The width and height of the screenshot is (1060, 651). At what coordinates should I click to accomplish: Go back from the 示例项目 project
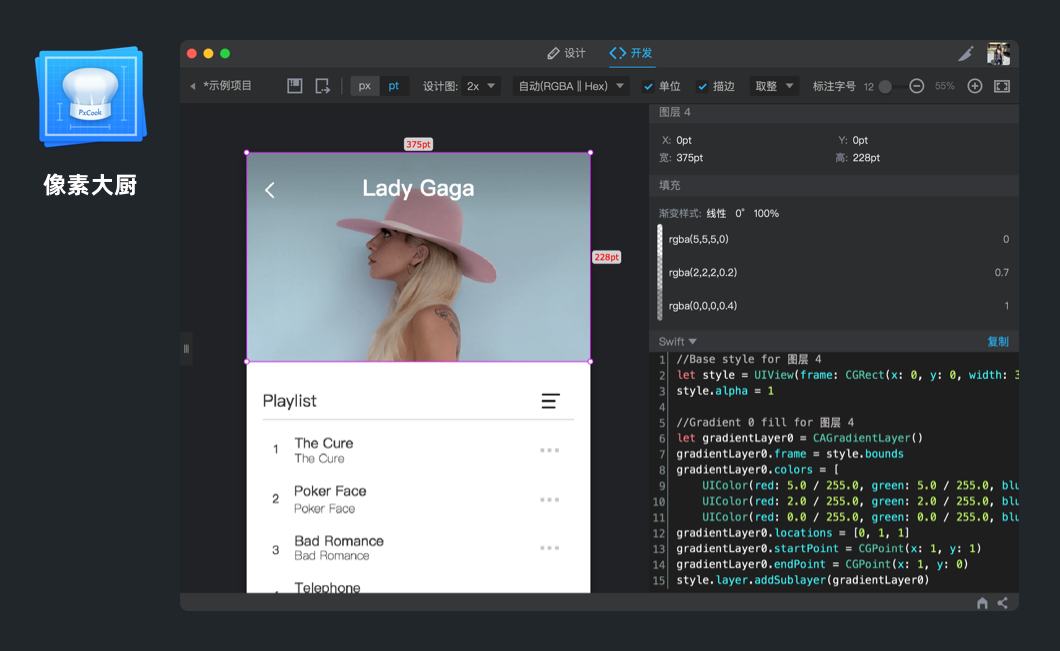click(x=193, y=87)
